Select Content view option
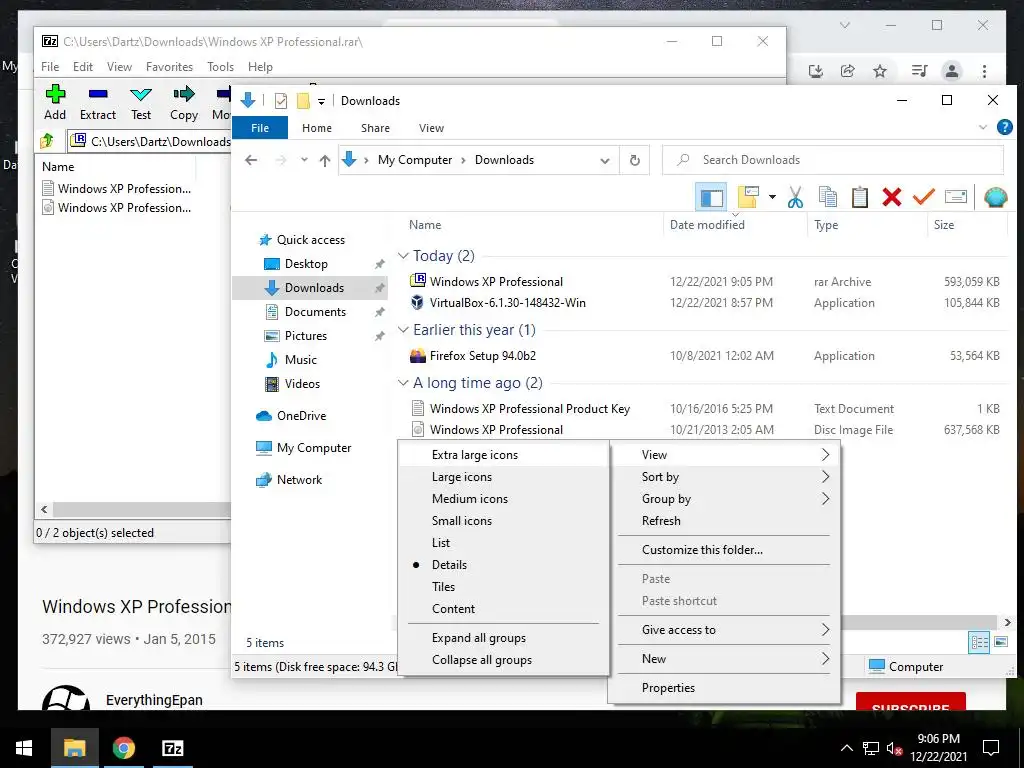The image size is (1024, 768). pyautogui.click(x=504, y=609)
